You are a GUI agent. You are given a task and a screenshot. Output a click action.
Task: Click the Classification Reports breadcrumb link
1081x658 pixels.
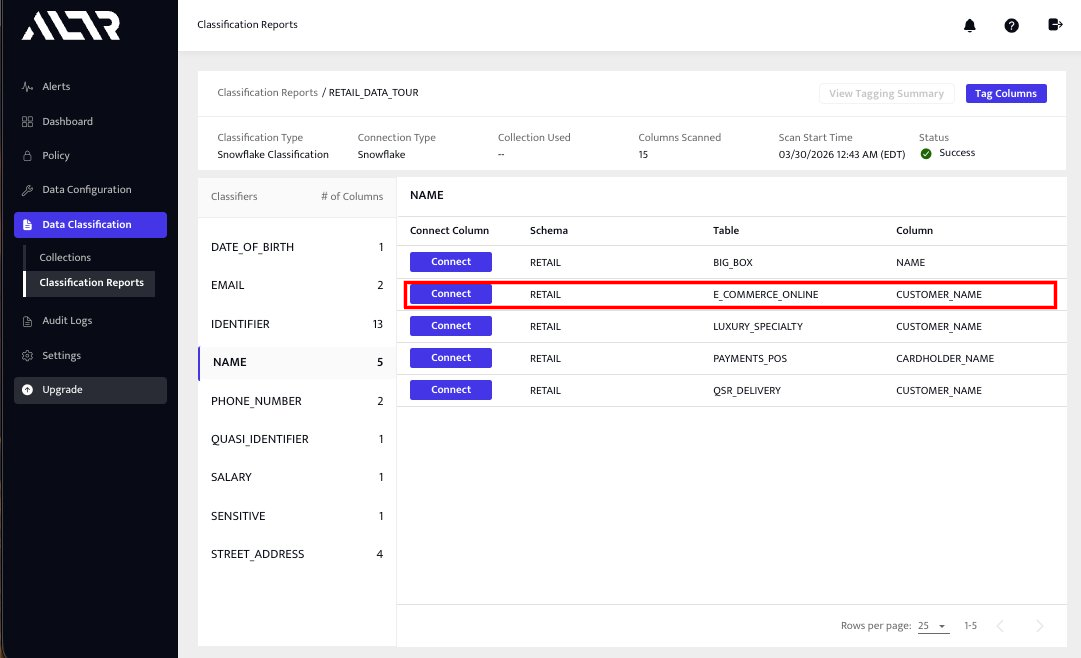(x=267, y=93)
